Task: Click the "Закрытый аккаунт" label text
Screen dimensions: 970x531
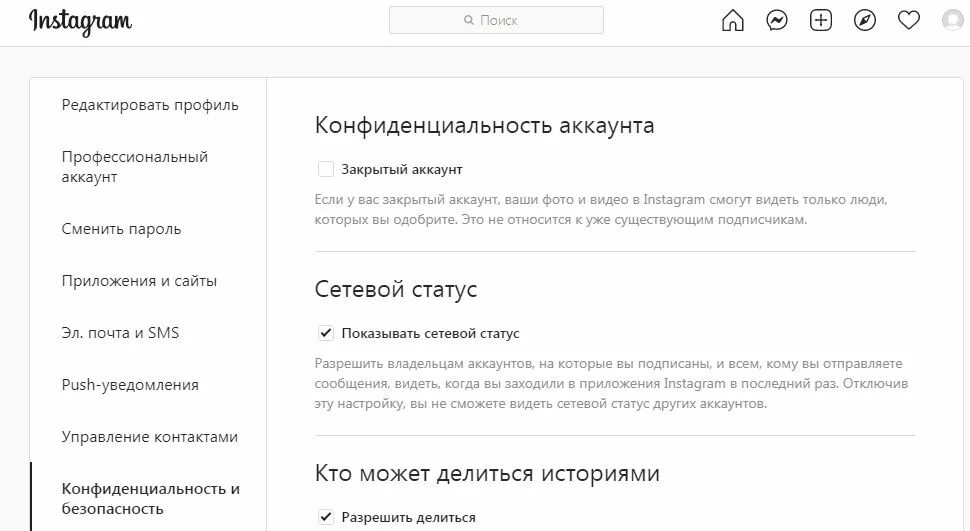Action: [x=402, y=170]
